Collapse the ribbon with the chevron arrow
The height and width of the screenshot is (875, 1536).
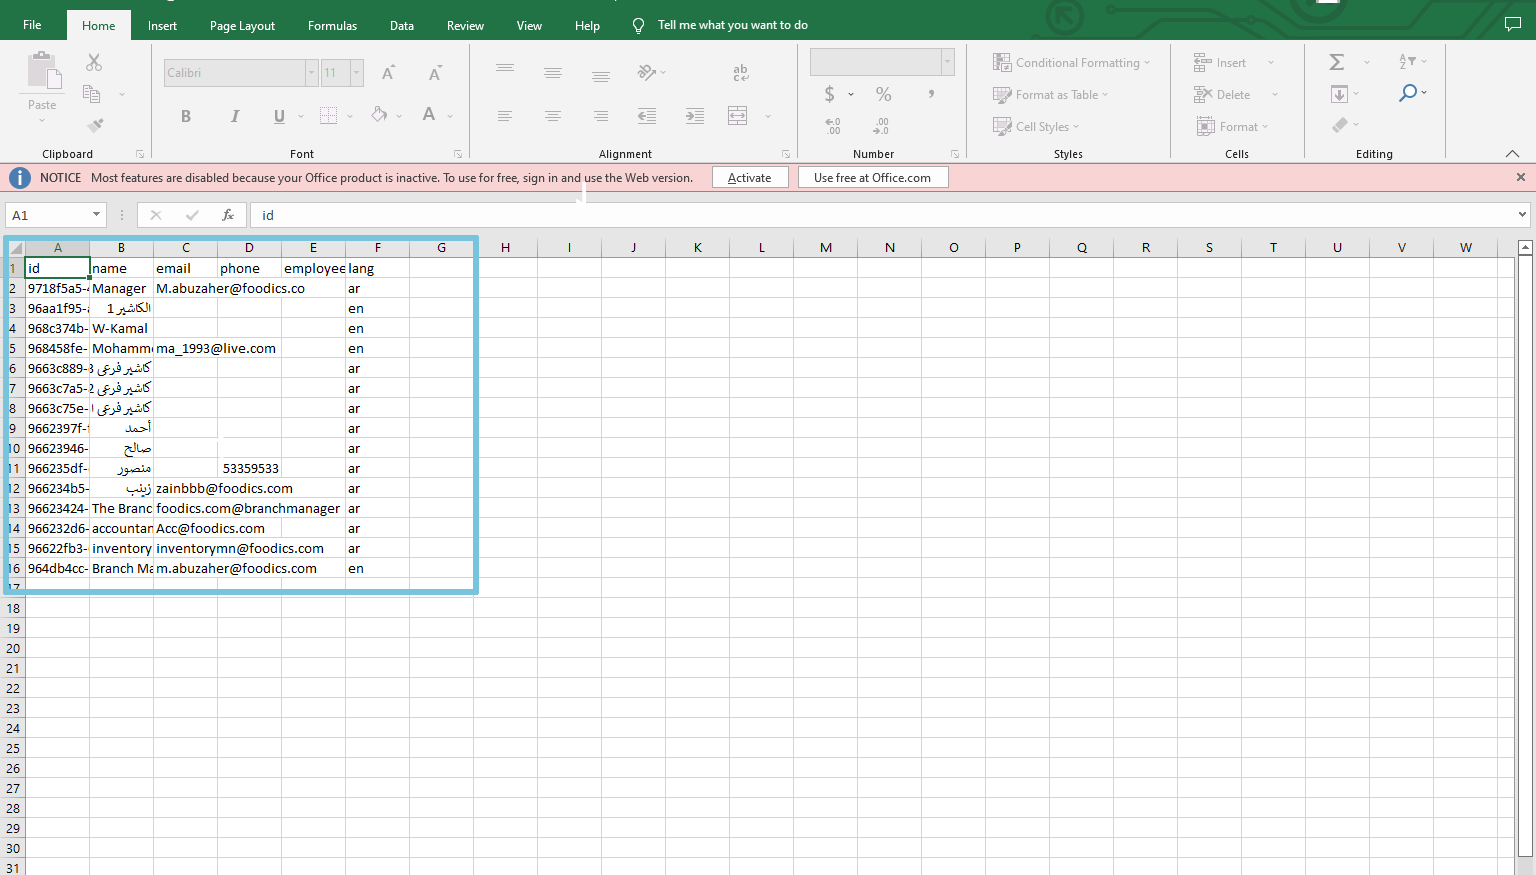[1512, 153]
